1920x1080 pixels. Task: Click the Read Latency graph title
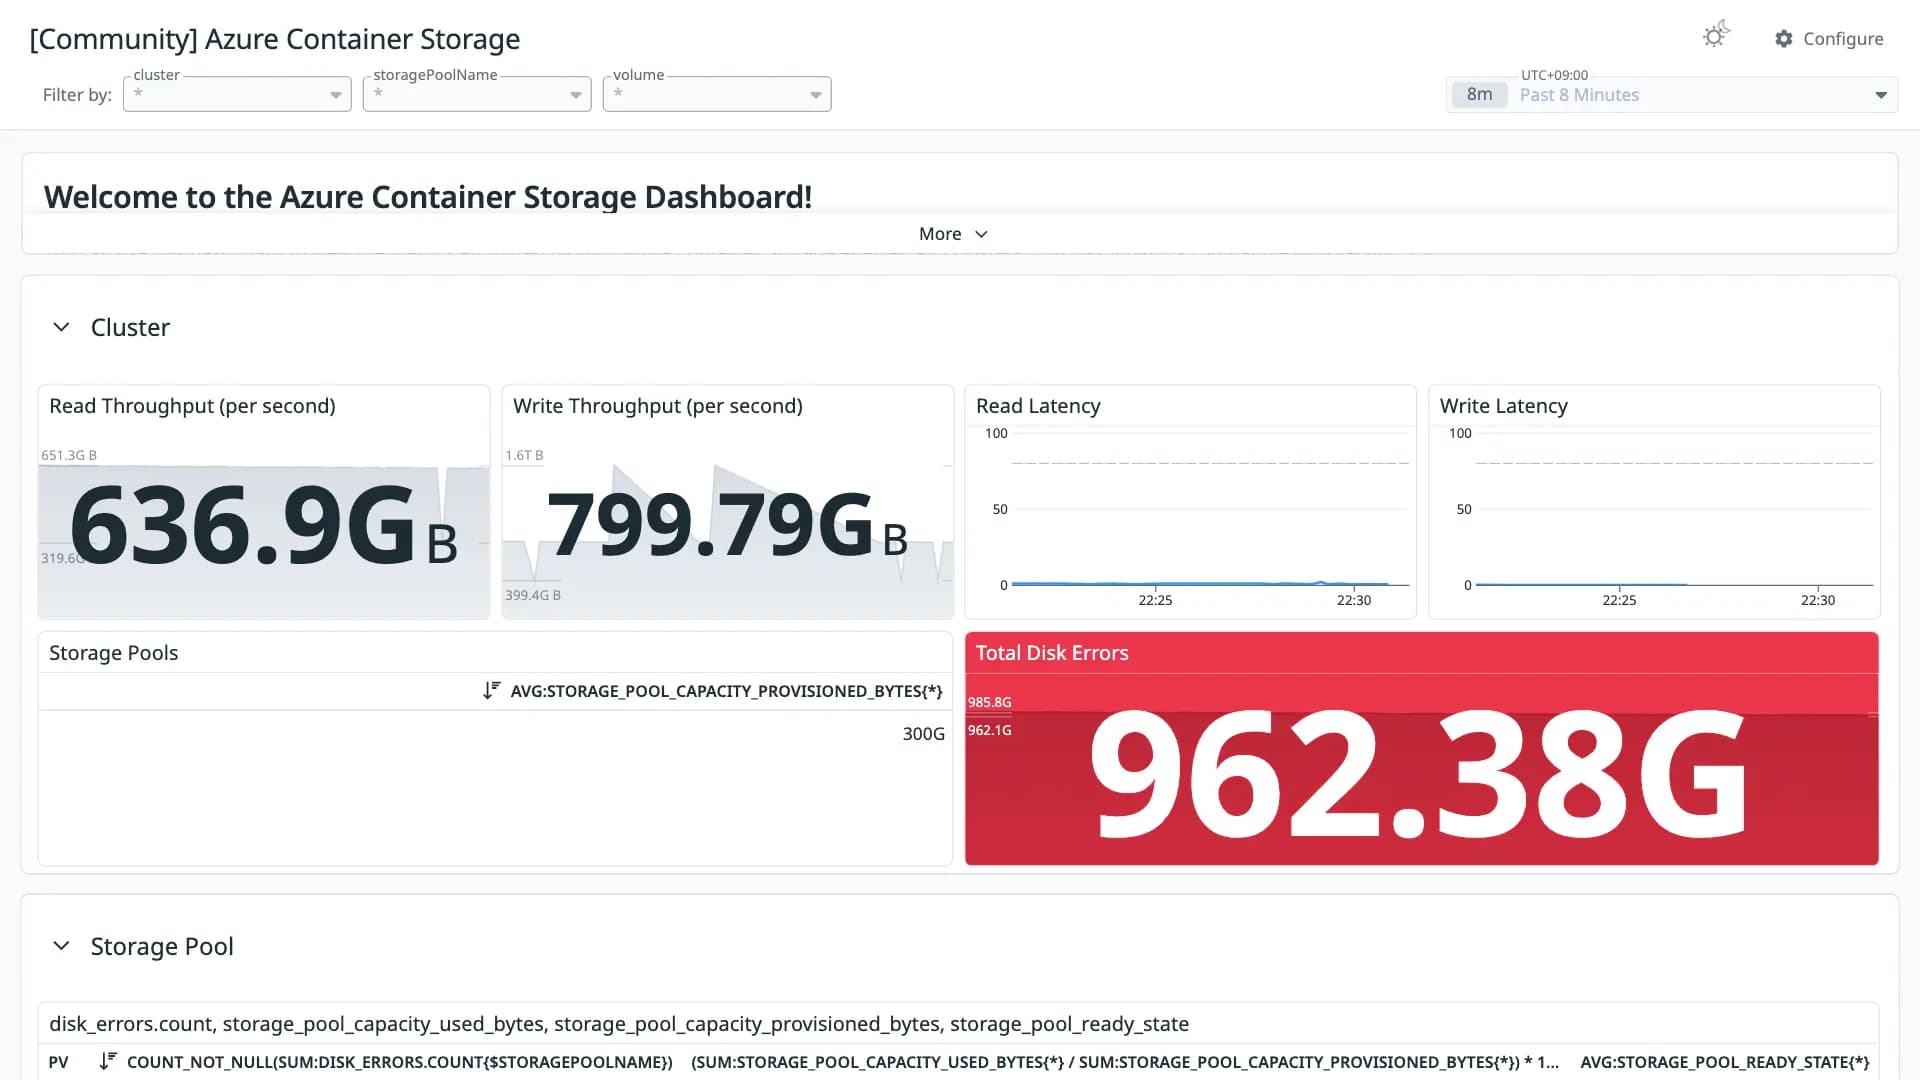point(1038,406)
